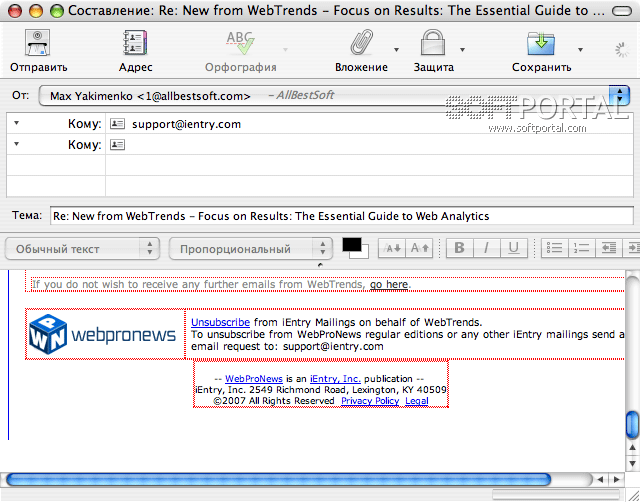
Task: Click the vertical scrollbar up arrow
Action: click(x=632, y=448)
